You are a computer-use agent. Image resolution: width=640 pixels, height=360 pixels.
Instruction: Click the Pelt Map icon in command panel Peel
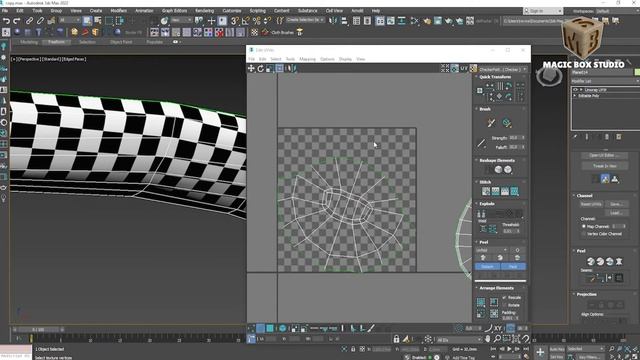pyautogui.click(x=619, y=262)
